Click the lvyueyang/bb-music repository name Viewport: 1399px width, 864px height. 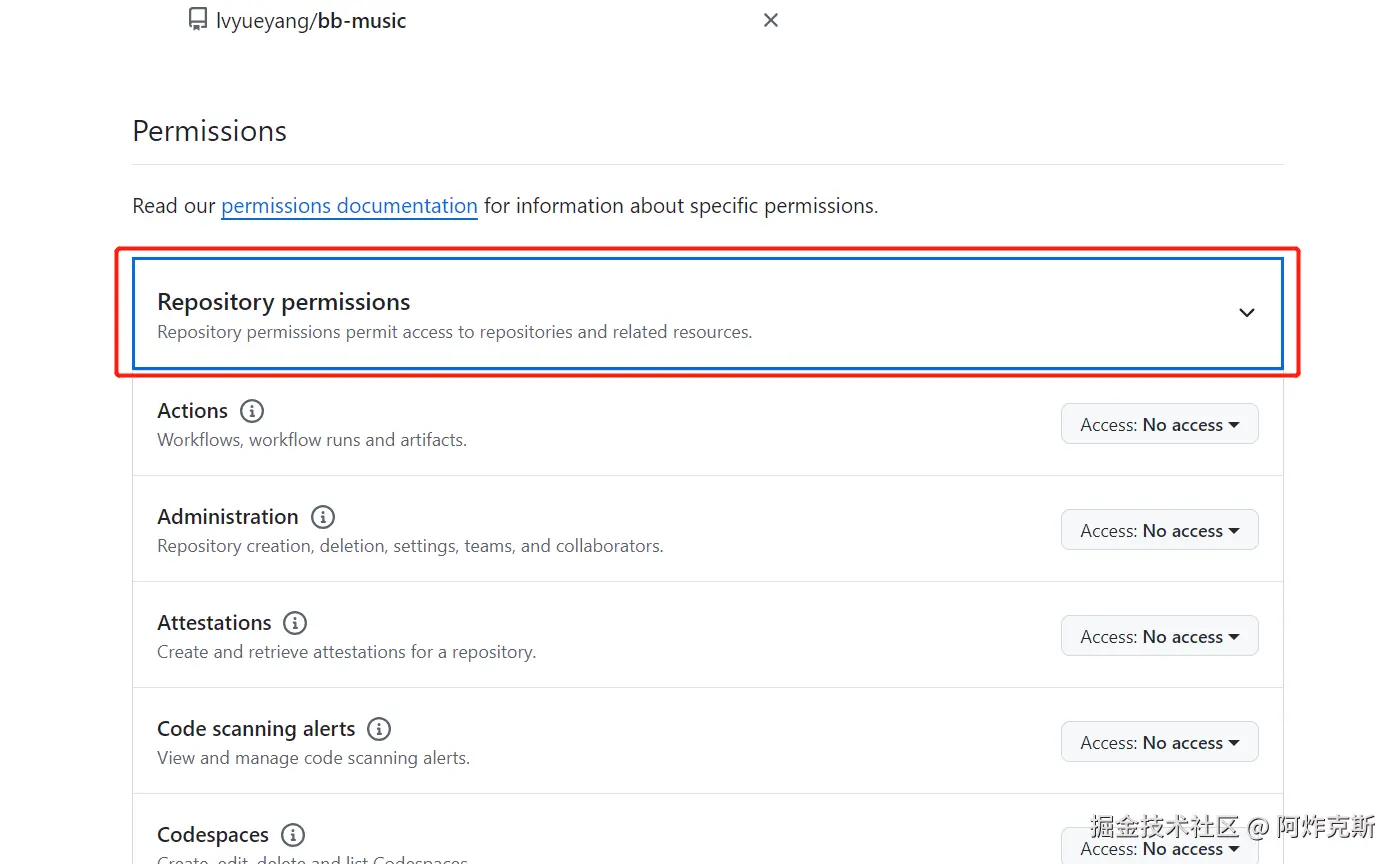click(x=311, y=21)
